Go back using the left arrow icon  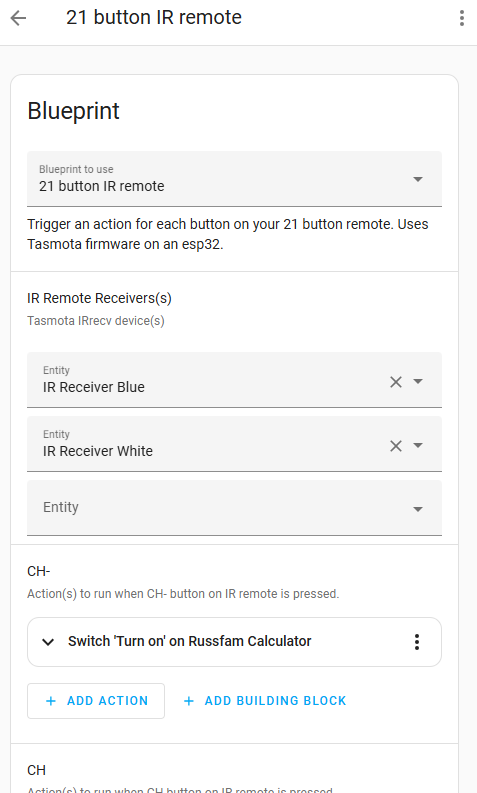pyautogui.click(x=18, y=18)
